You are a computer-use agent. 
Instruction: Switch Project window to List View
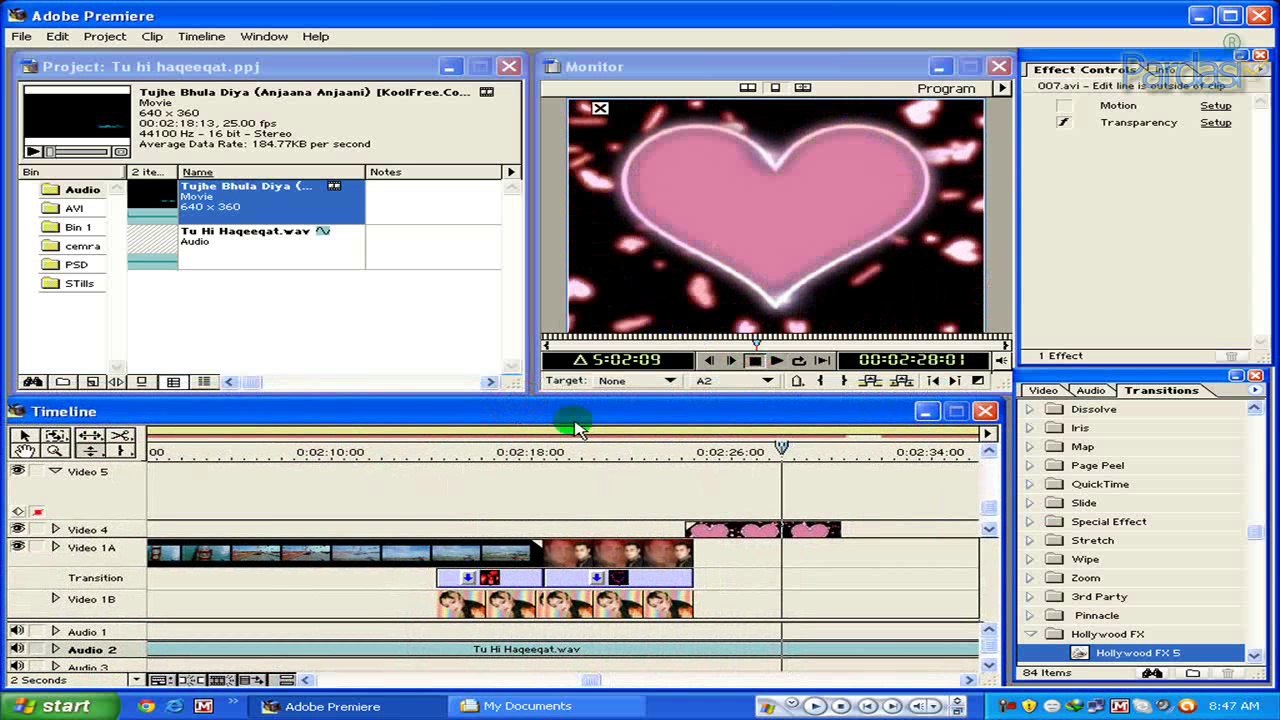coord(204,382)
